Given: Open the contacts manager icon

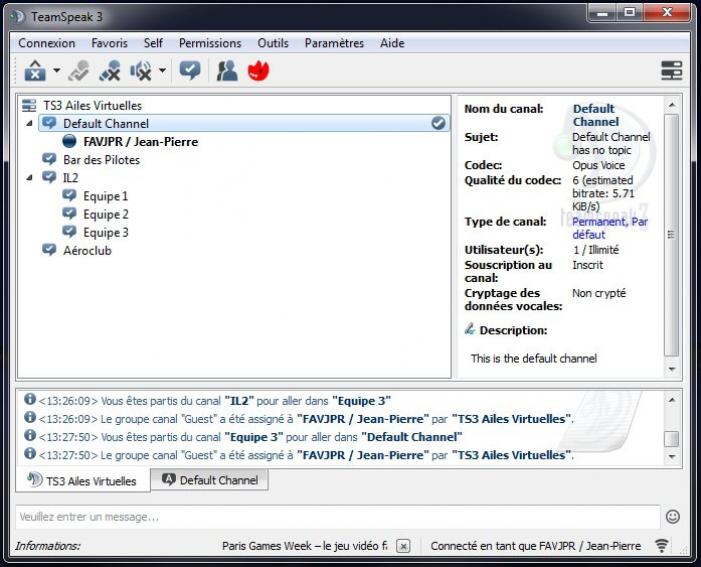Looking at the screenshot, I should coord(227,71).
